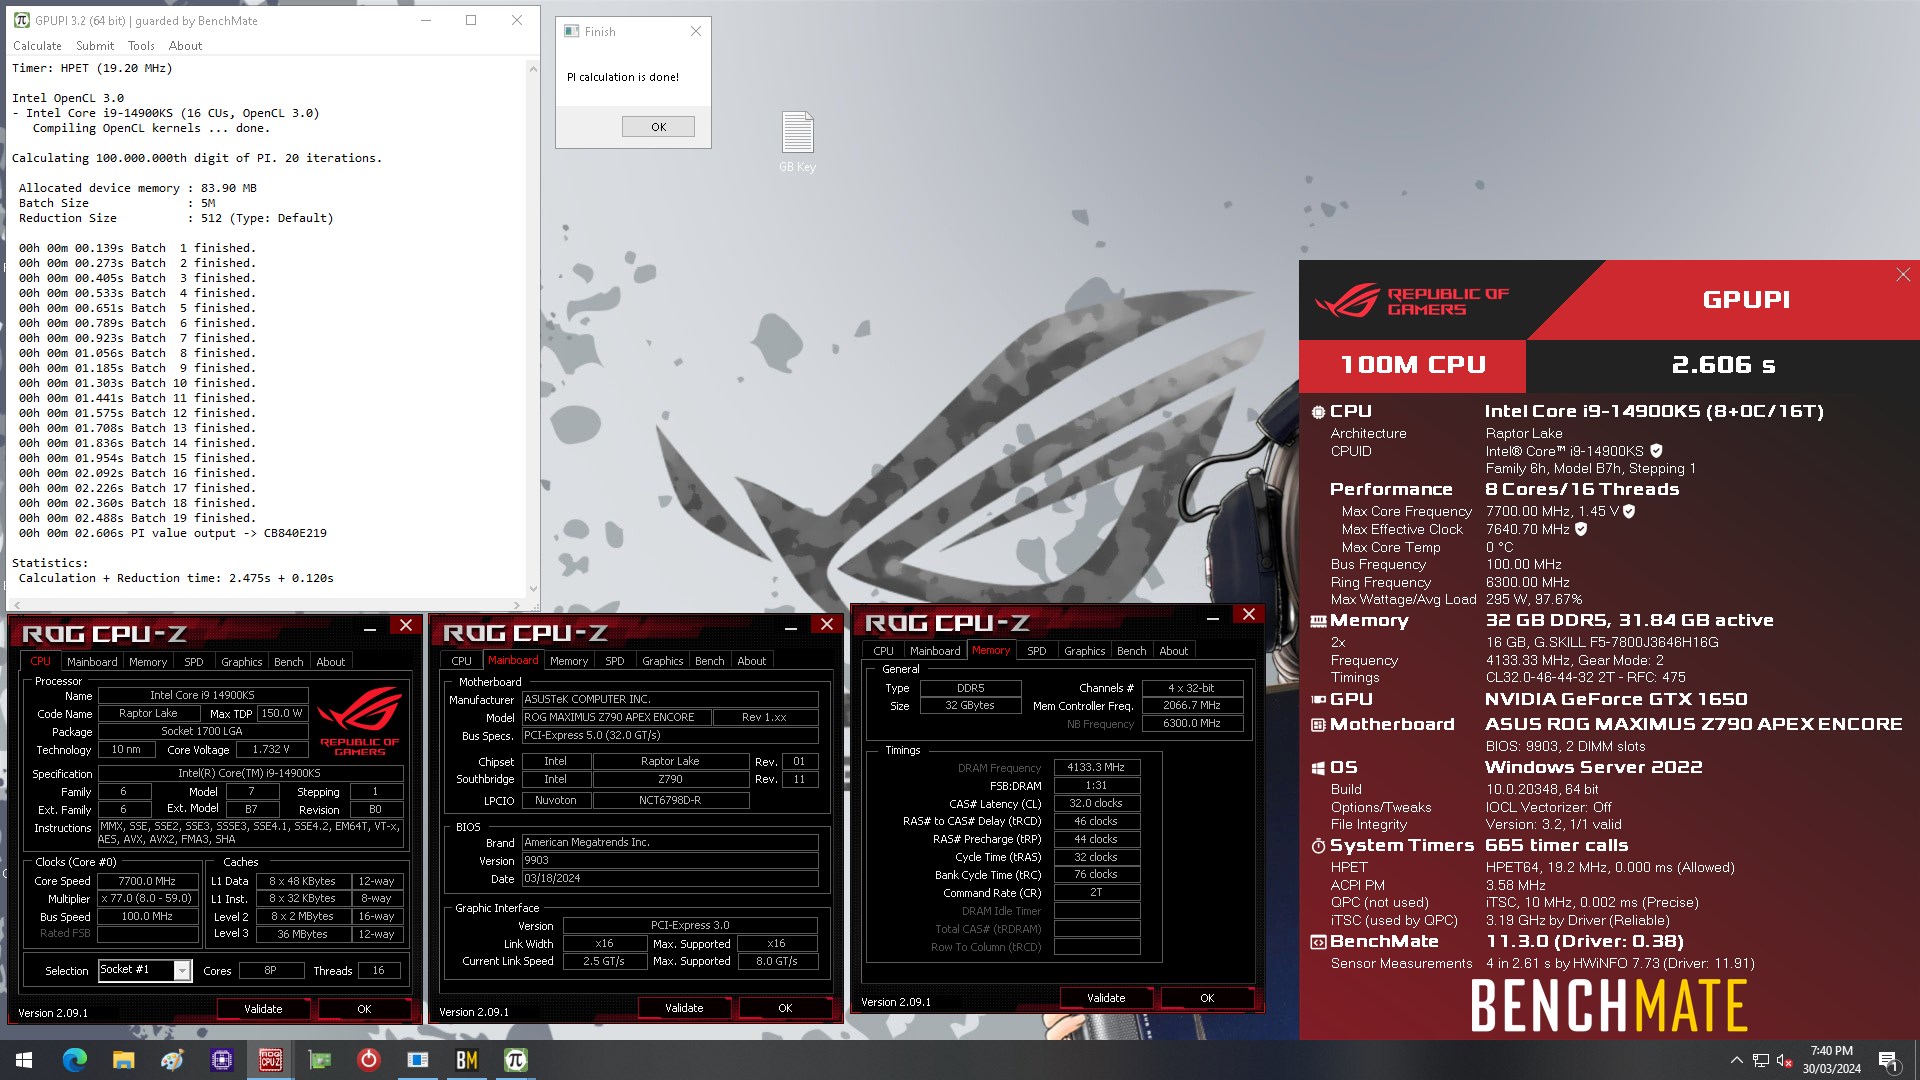The height and width of the screenshot is (1080, 1920).
Task: Close the BenchMate GPUPI result panel
Action: [1902, 275]
